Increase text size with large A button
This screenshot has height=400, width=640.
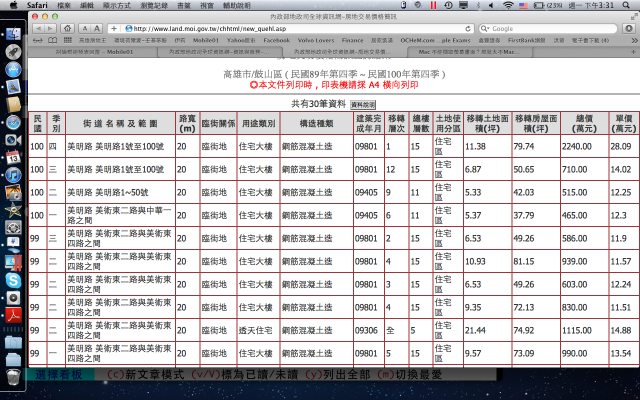click(96, 29)
